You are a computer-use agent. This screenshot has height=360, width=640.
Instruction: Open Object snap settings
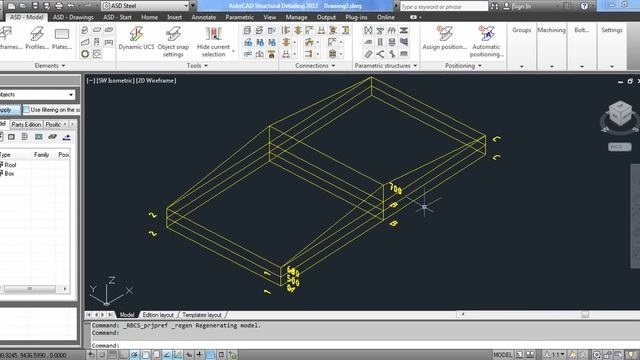pyautogui.click(x=173, y=41)
